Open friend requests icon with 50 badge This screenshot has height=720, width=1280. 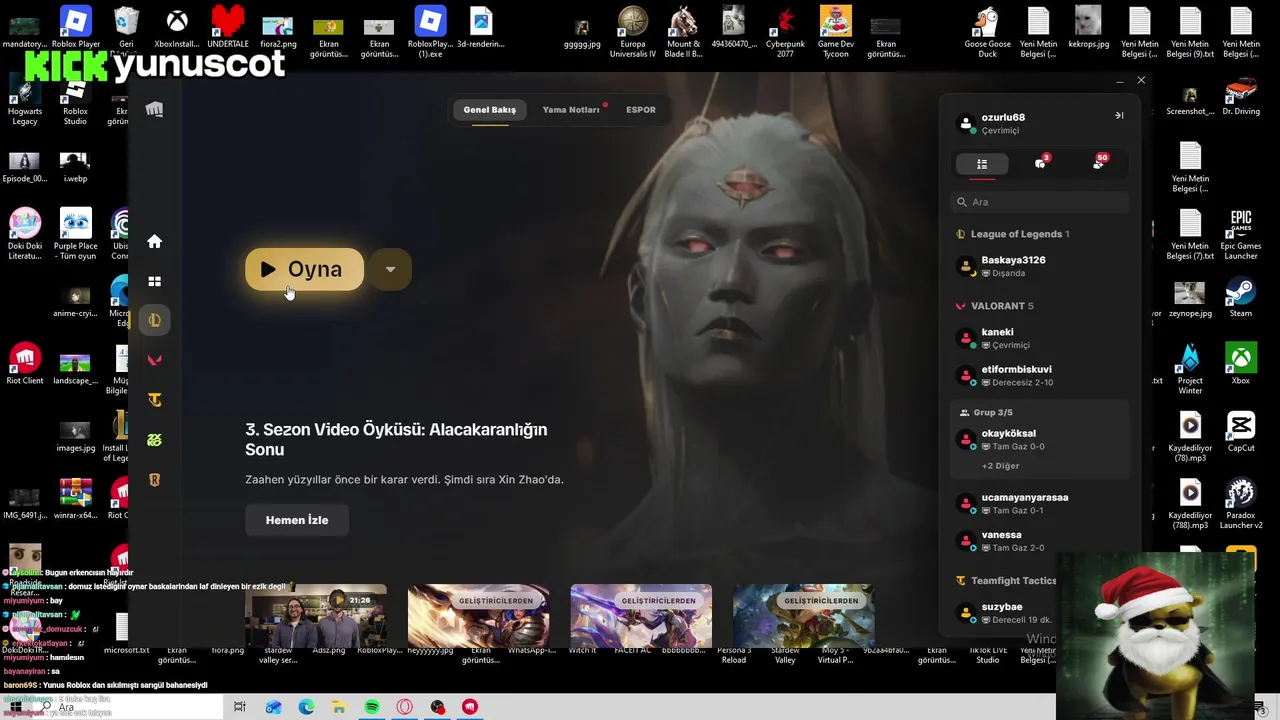coord(1099,163)
